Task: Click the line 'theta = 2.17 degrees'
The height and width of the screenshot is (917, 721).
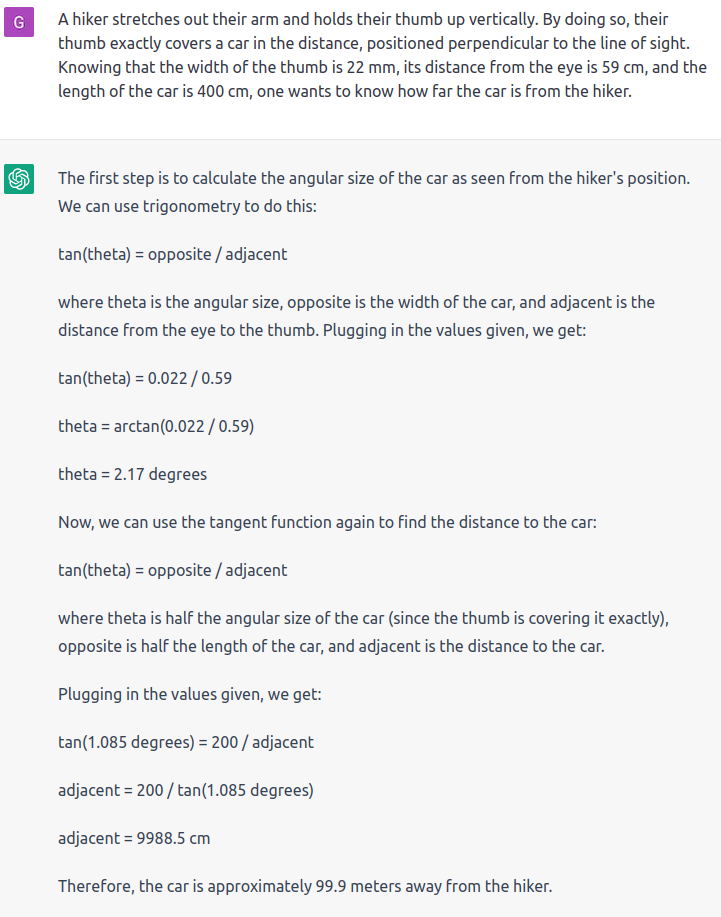Action: coord(132,474)
